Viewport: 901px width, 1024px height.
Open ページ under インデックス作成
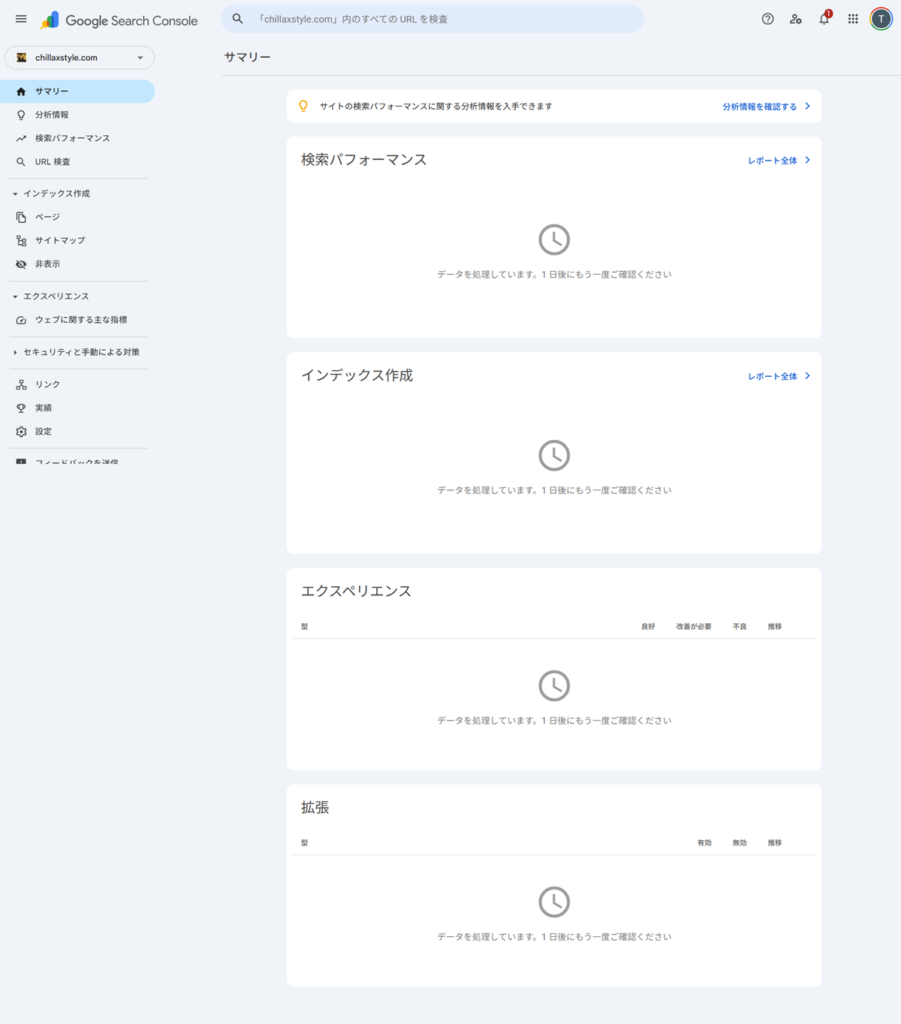(45, 216)
